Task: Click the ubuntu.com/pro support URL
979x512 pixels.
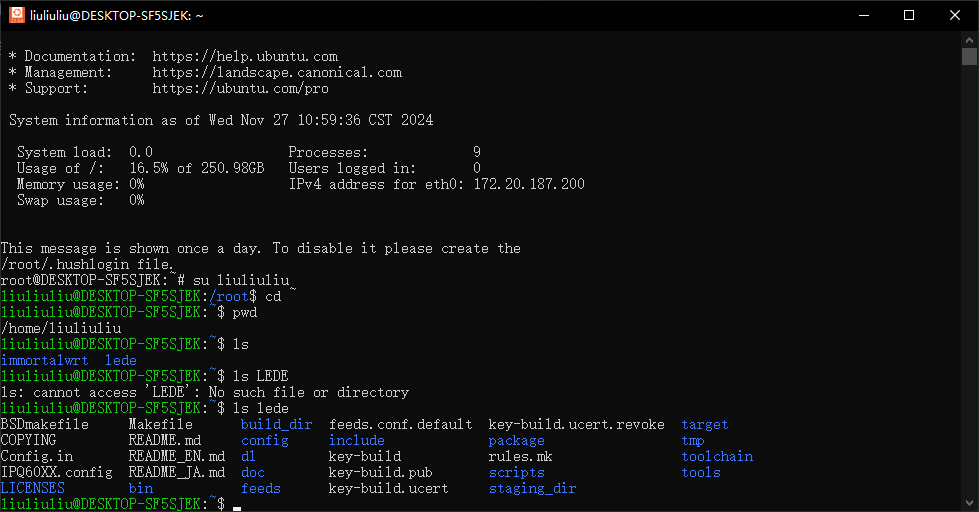Action: (x=241, y=89)
